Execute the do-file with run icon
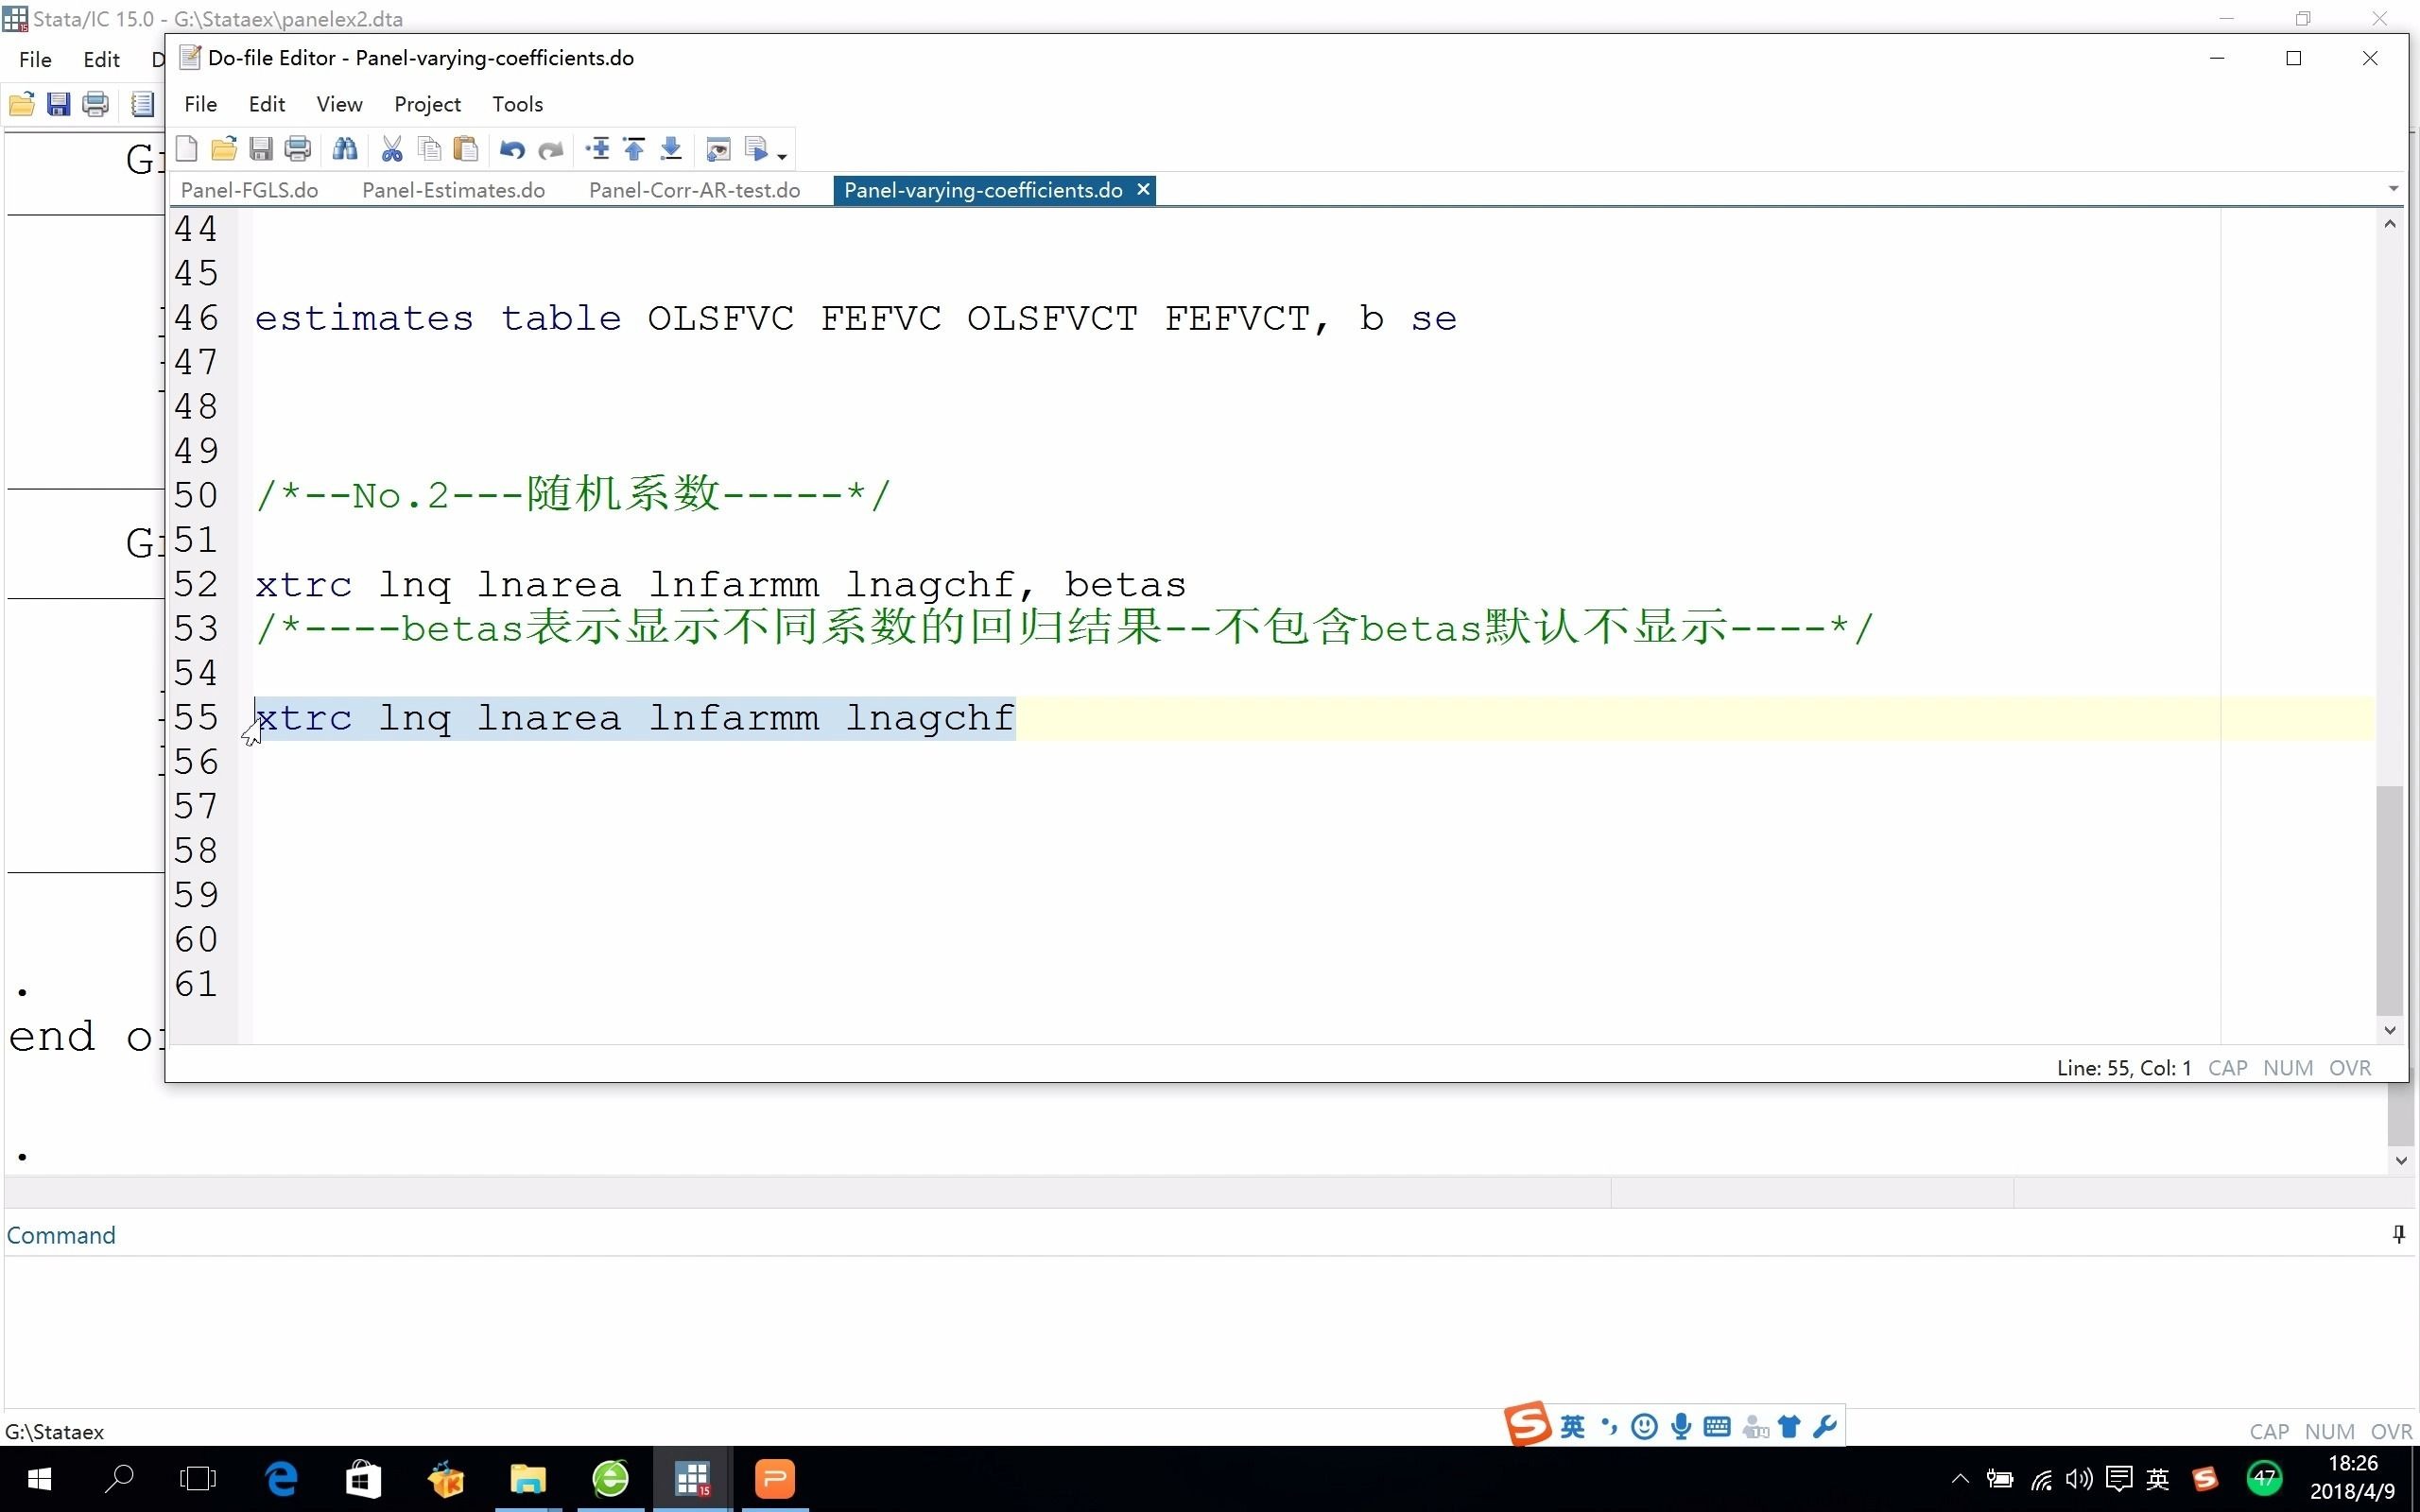 757,150
